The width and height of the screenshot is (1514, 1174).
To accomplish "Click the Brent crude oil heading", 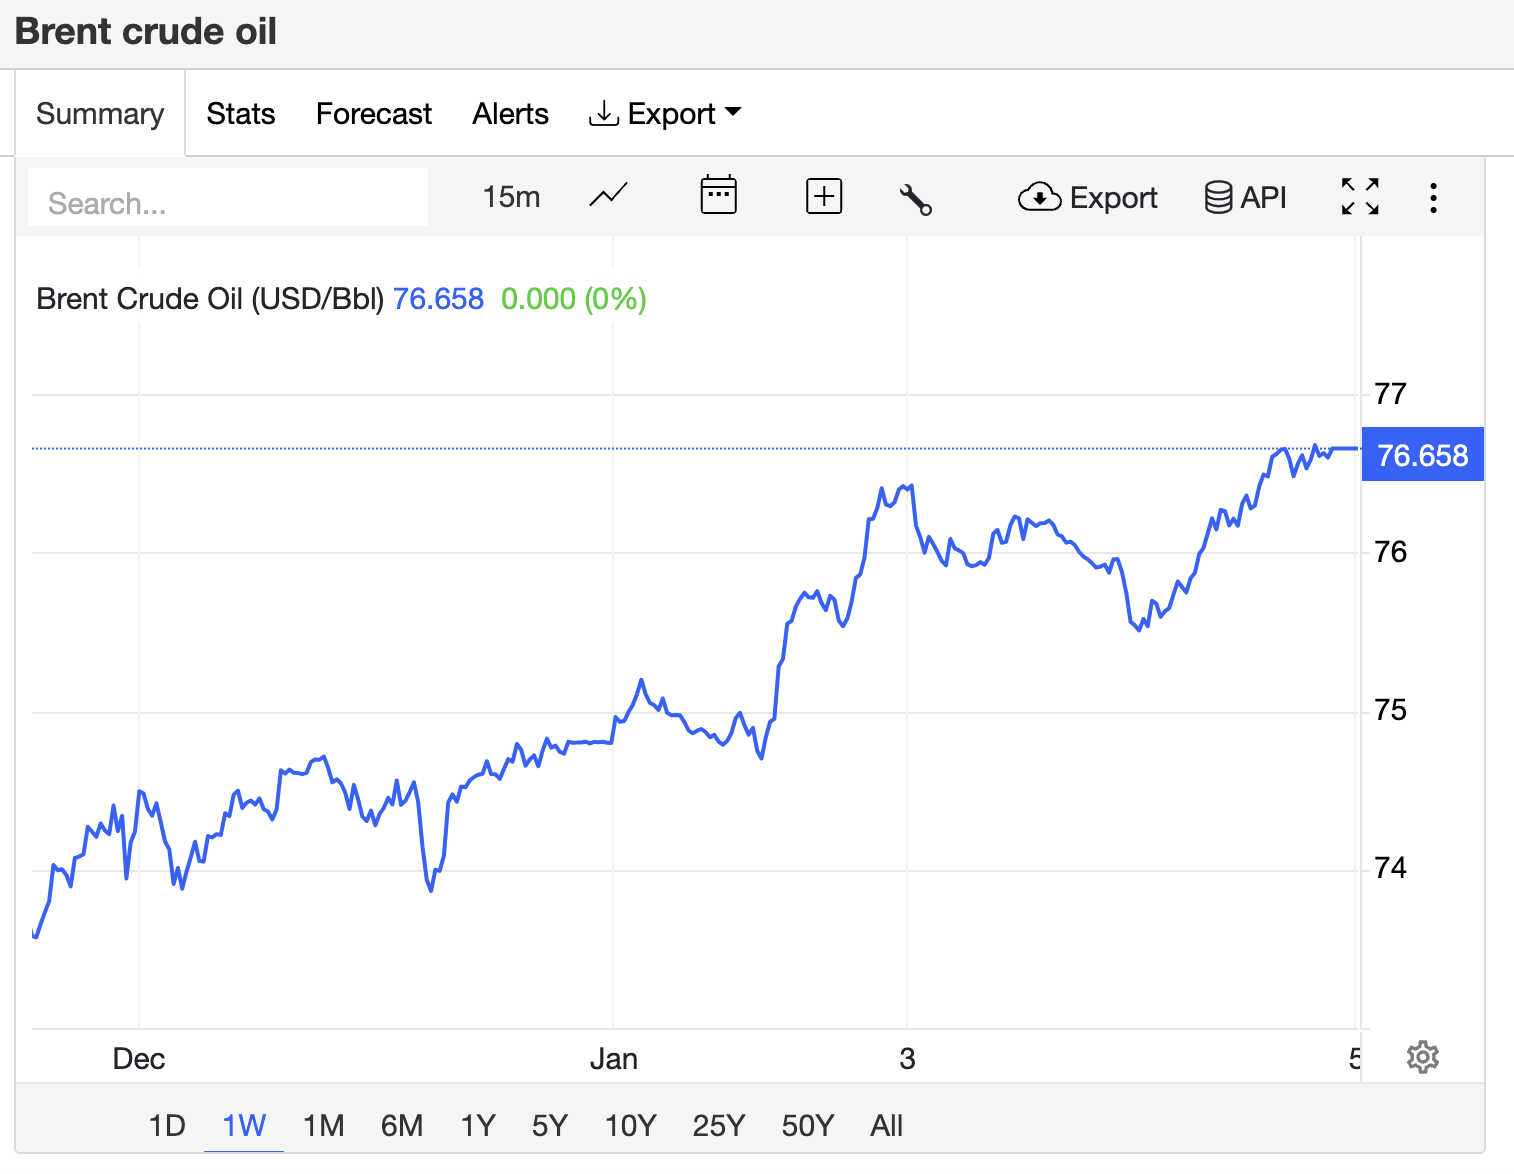I will click(x=146, y=32).
